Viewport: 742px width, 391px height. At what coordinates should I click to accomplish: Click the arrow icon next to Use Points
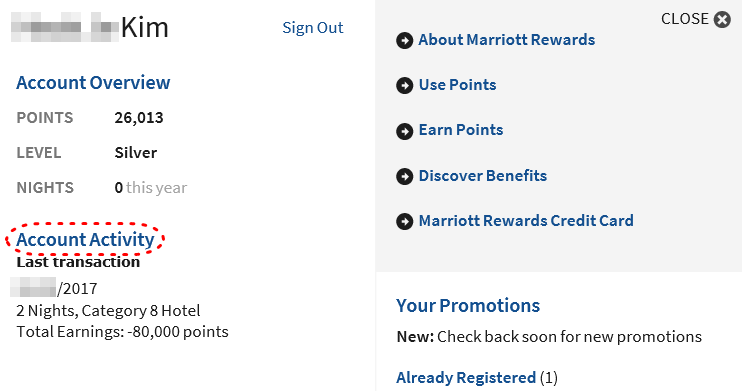click(x=405, y=86)
